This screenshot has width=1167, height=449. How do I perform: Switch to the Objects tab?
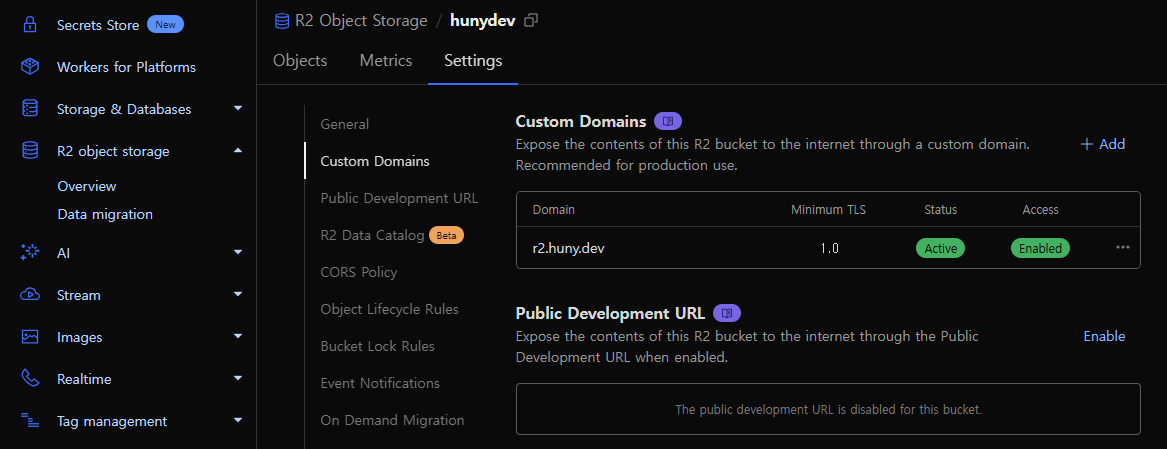coord(300,61)
